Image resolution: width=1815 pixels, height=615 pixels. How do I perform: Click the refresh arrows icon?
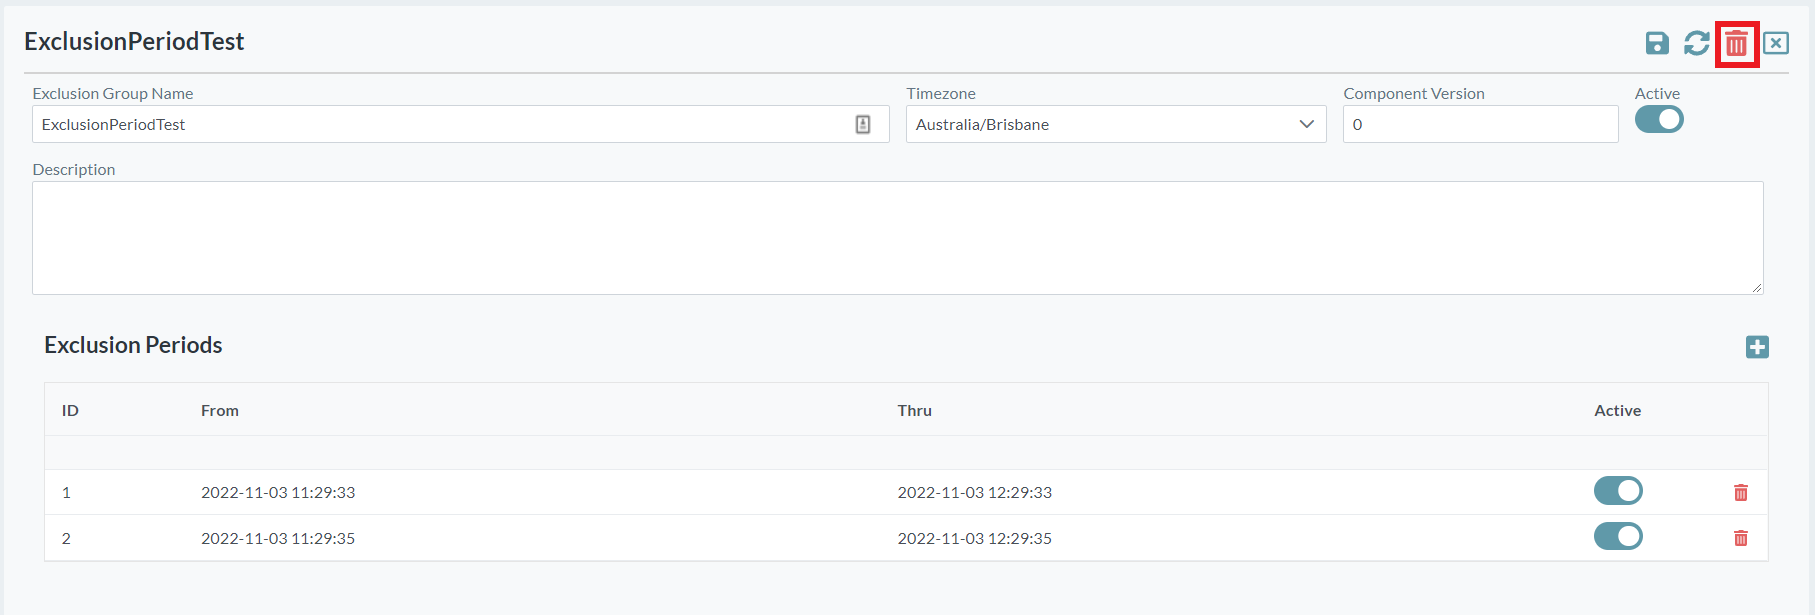[x=1696, y=43]
